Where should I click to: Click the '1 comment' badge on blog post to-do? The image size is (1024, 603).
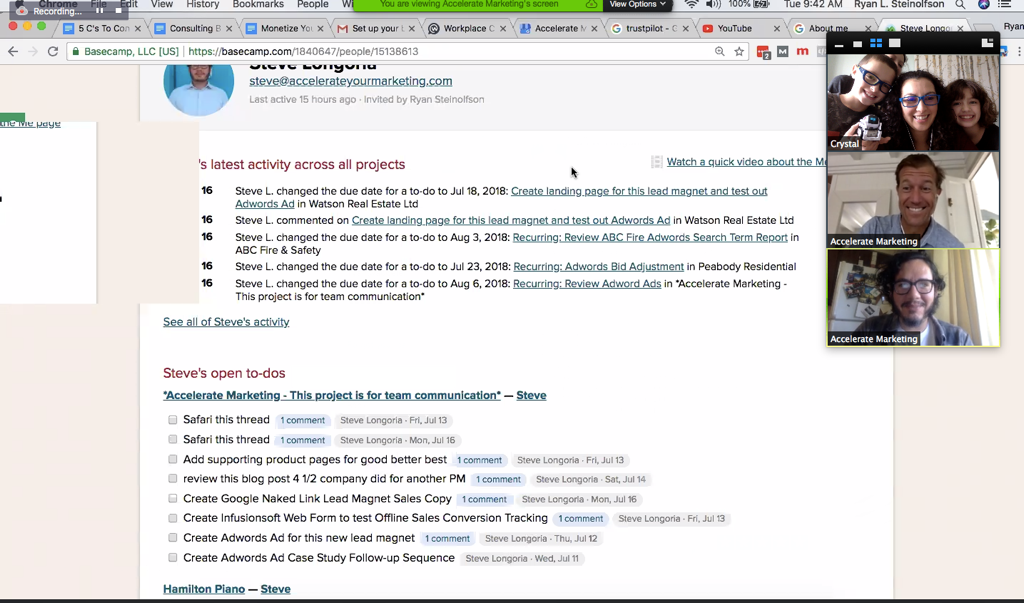[x=498, y=480]
